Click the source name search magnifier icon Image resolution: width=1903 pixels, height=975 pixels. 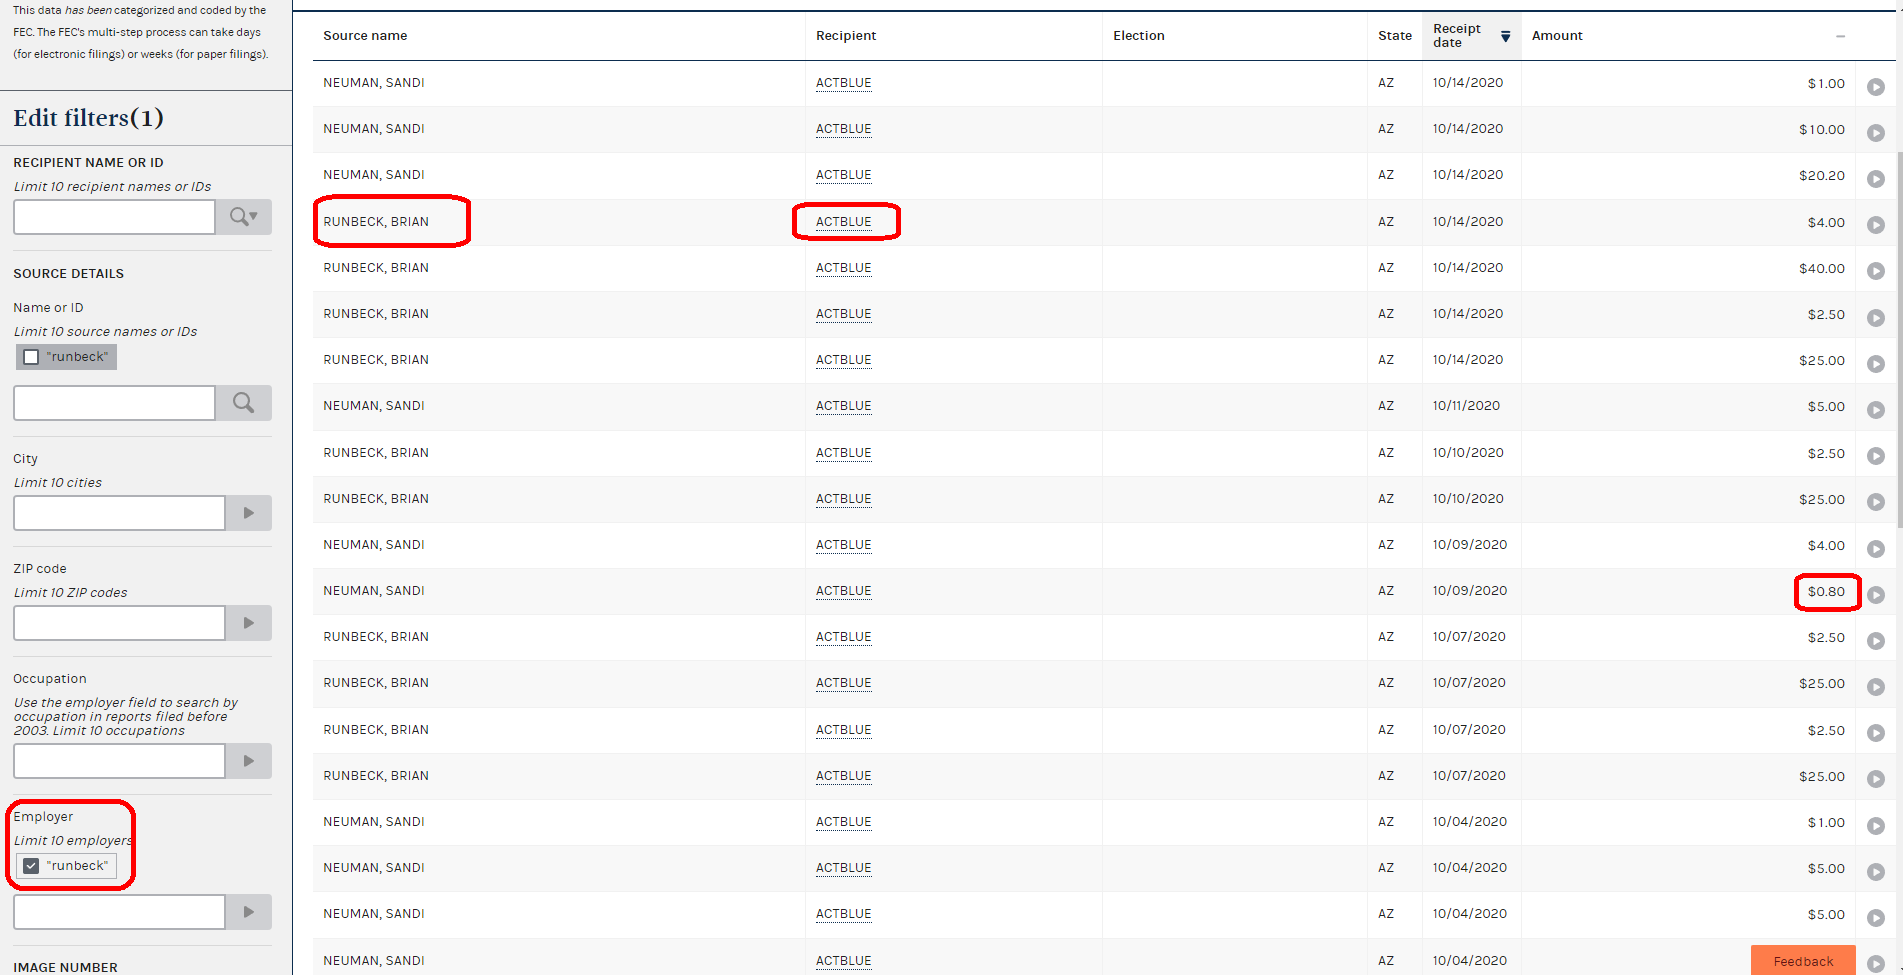pos(244,403)
